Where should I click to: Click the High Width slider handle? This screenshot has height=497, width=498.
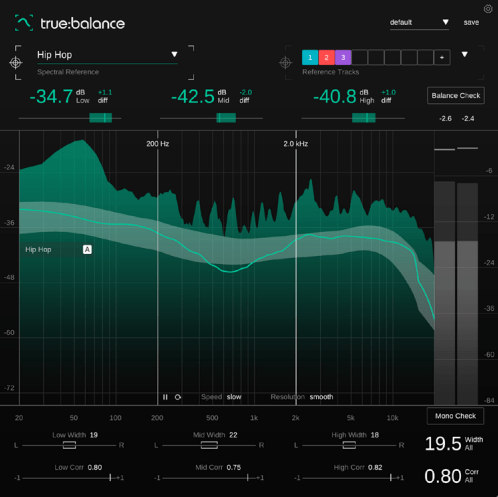click(x=349, y=445)
